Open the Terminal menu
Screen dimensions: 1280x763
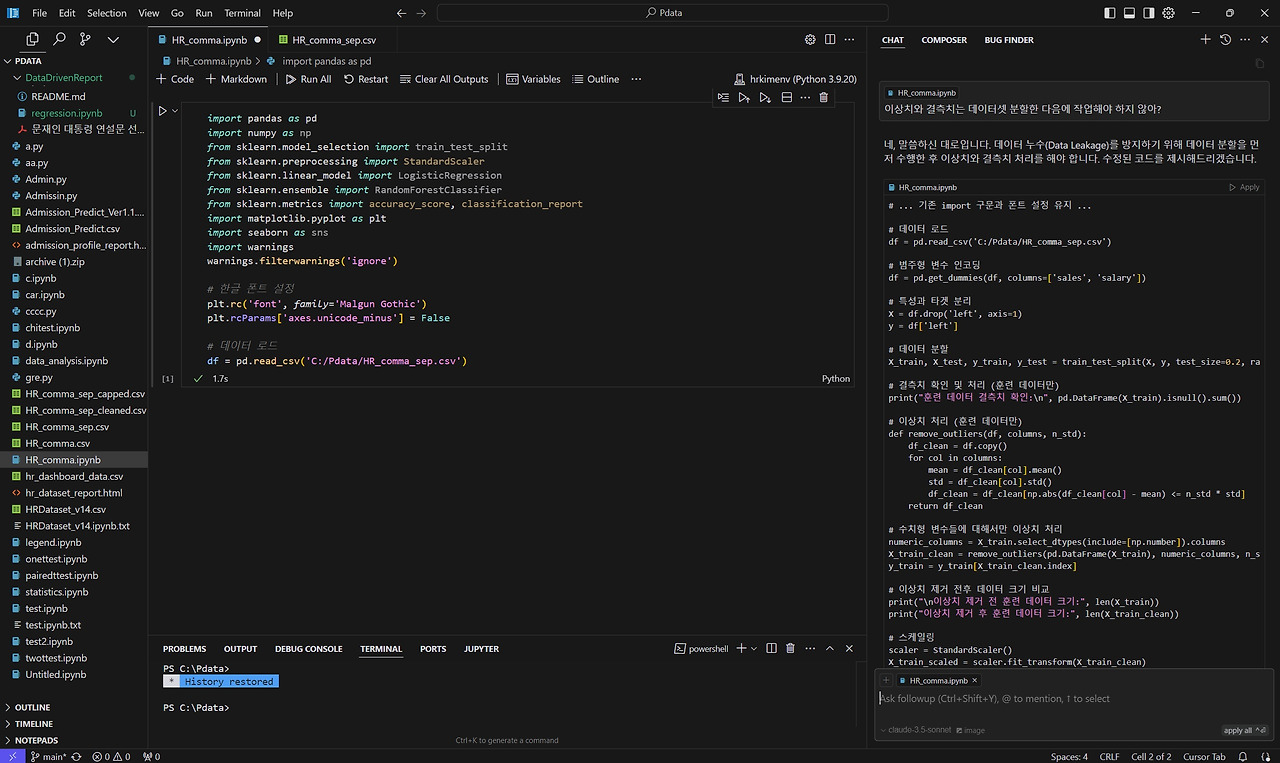point(242,13)
